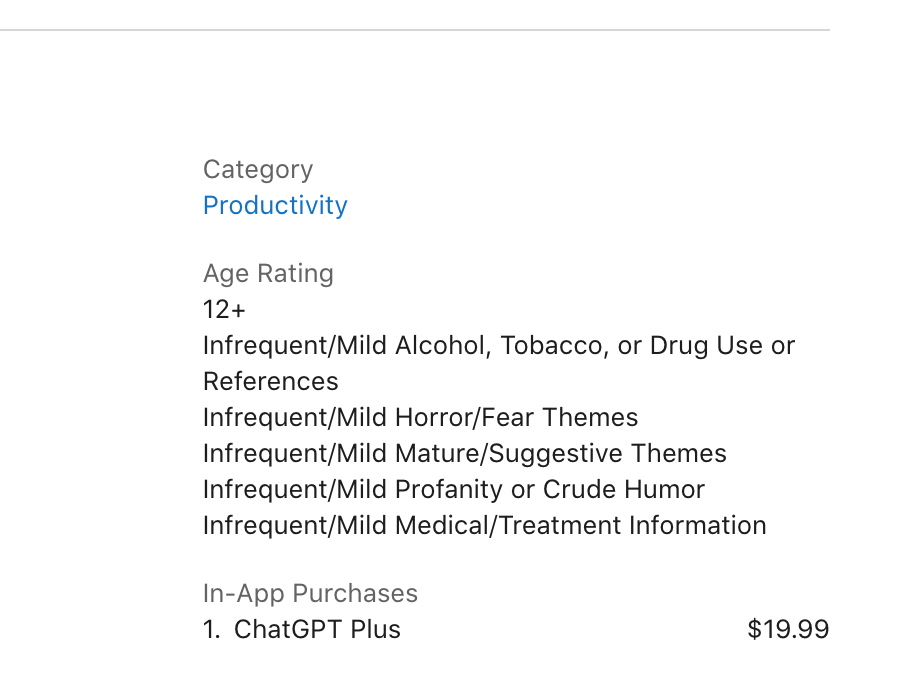Click the Age Rating heading
The width and height of the screenshot is (904, 696).
[268, 273]
